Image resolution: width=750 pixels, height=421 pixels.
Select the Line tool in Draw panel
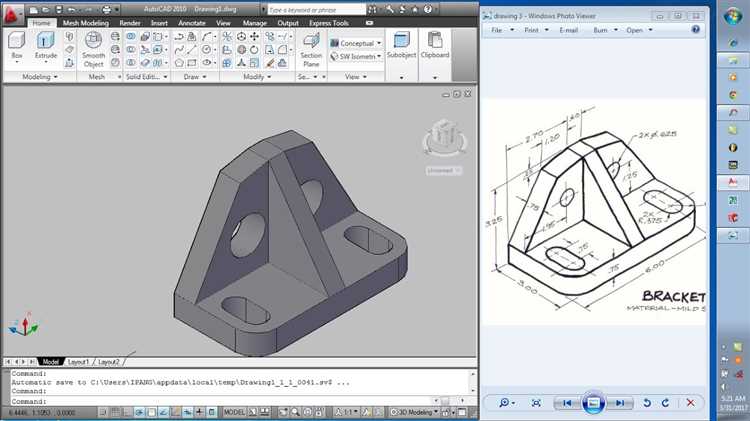pos(192,49)
